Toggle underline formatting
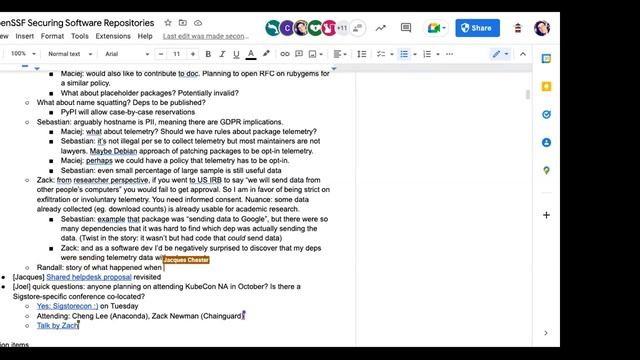Viewport: 640px width, 360px height. coord(236,54)
